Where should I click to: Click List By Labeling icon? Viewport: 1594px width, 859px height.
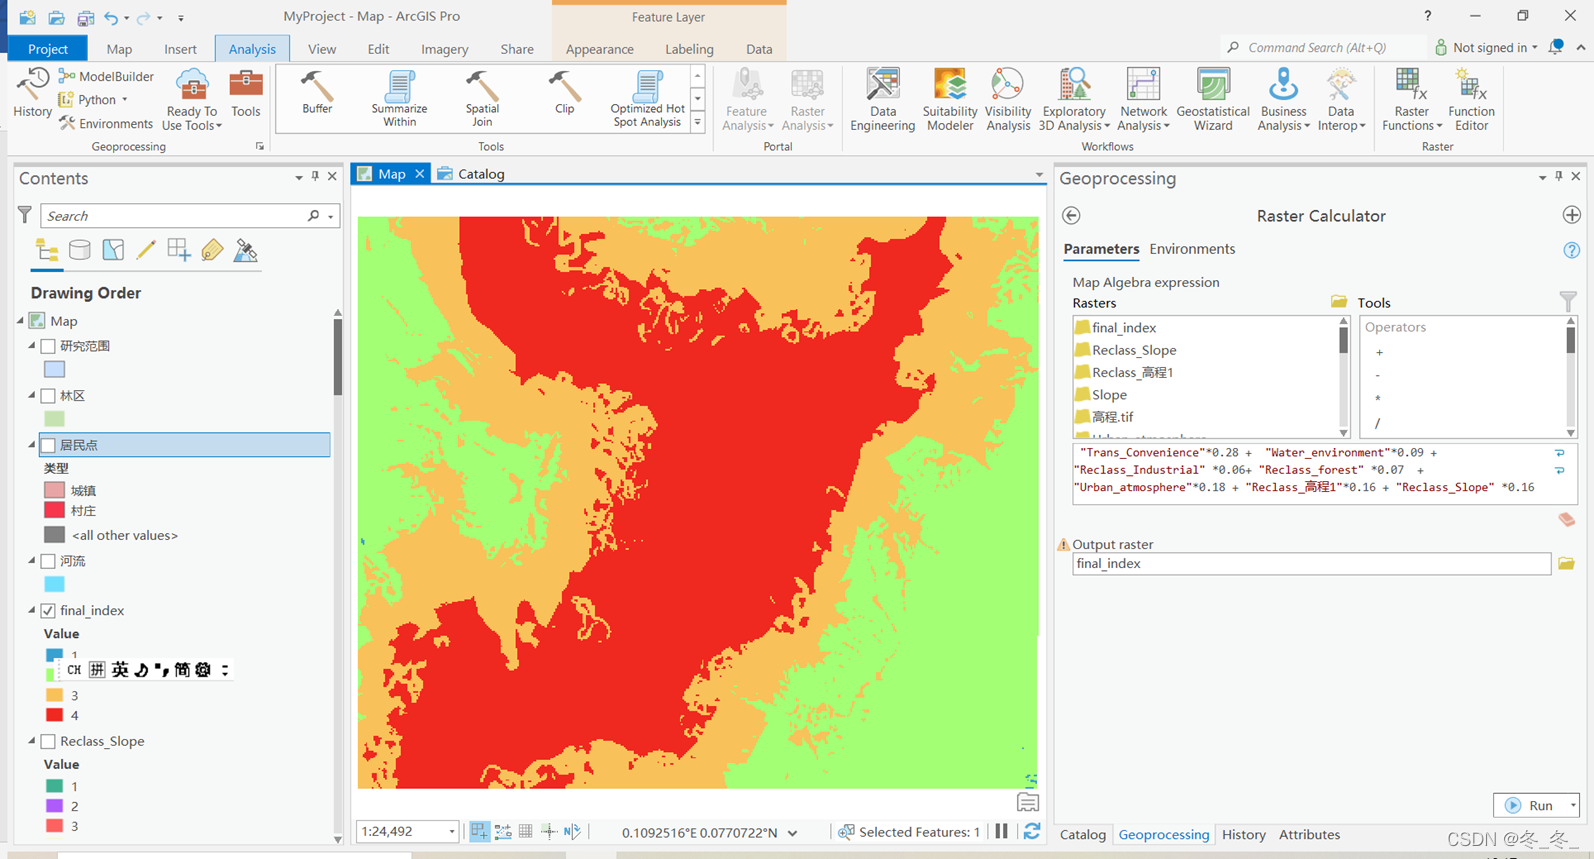pos(212,250)
